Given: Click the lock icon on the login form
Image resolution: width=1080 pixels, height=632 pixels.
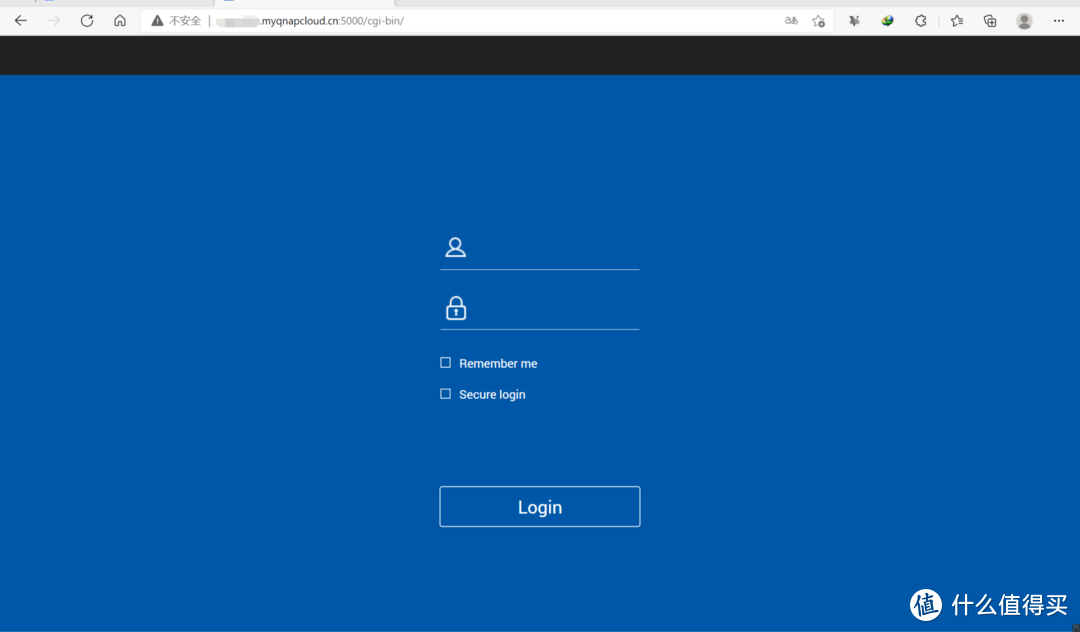Looking at the screenshot, I should click(x=456, y=308).
